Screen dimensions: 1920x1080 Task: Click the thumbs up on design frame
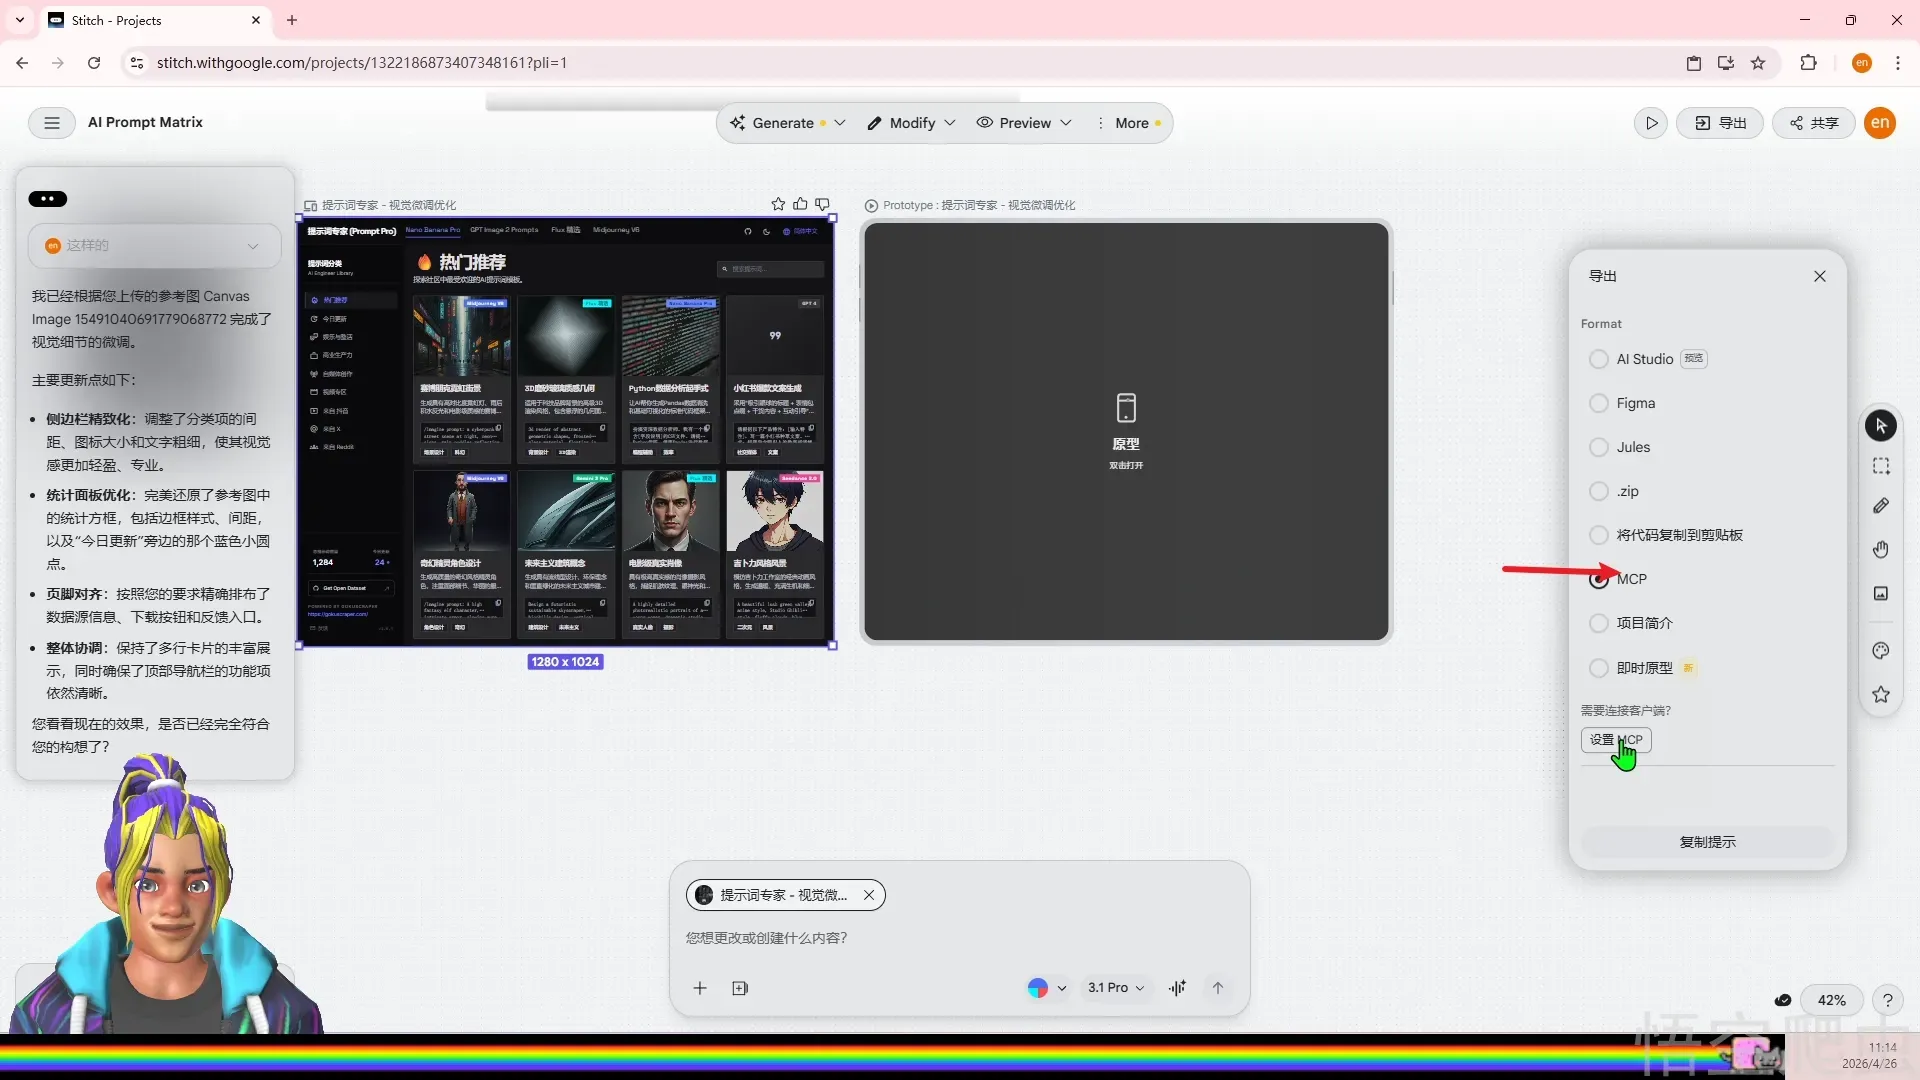pyautogui.click(x=800, y=204)
